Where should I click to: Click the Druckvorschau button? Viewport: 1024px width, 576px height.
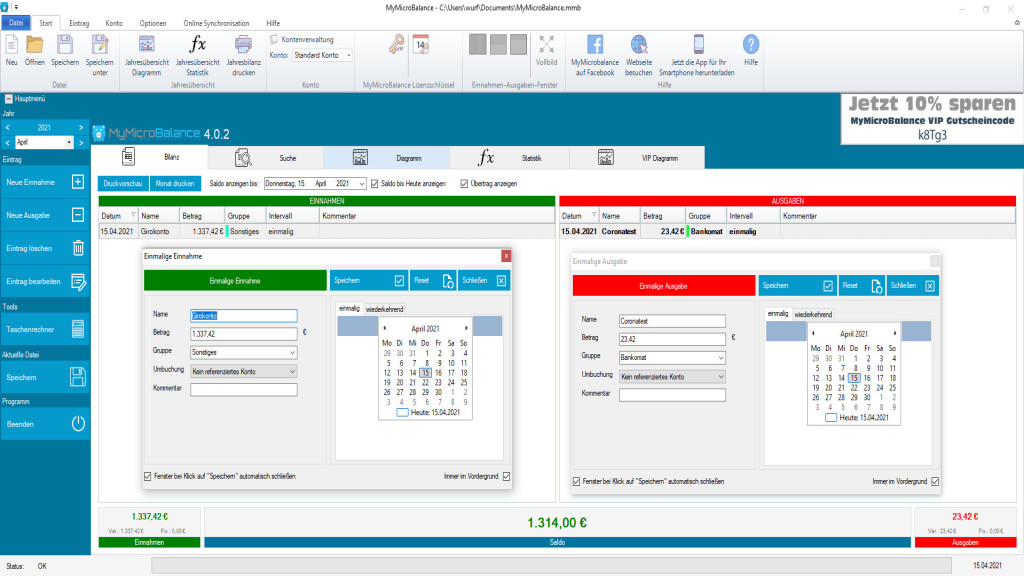122,184
